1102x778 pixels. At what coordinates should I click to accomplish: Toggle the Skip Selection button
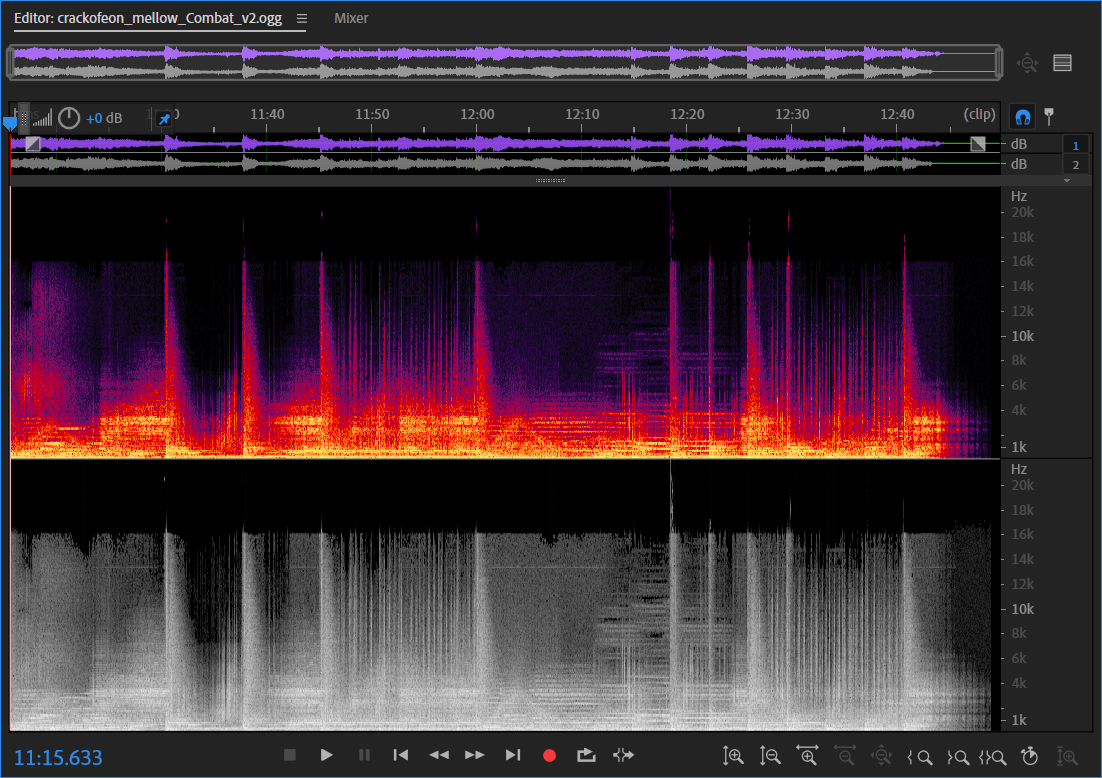click(x=623, y=756)
